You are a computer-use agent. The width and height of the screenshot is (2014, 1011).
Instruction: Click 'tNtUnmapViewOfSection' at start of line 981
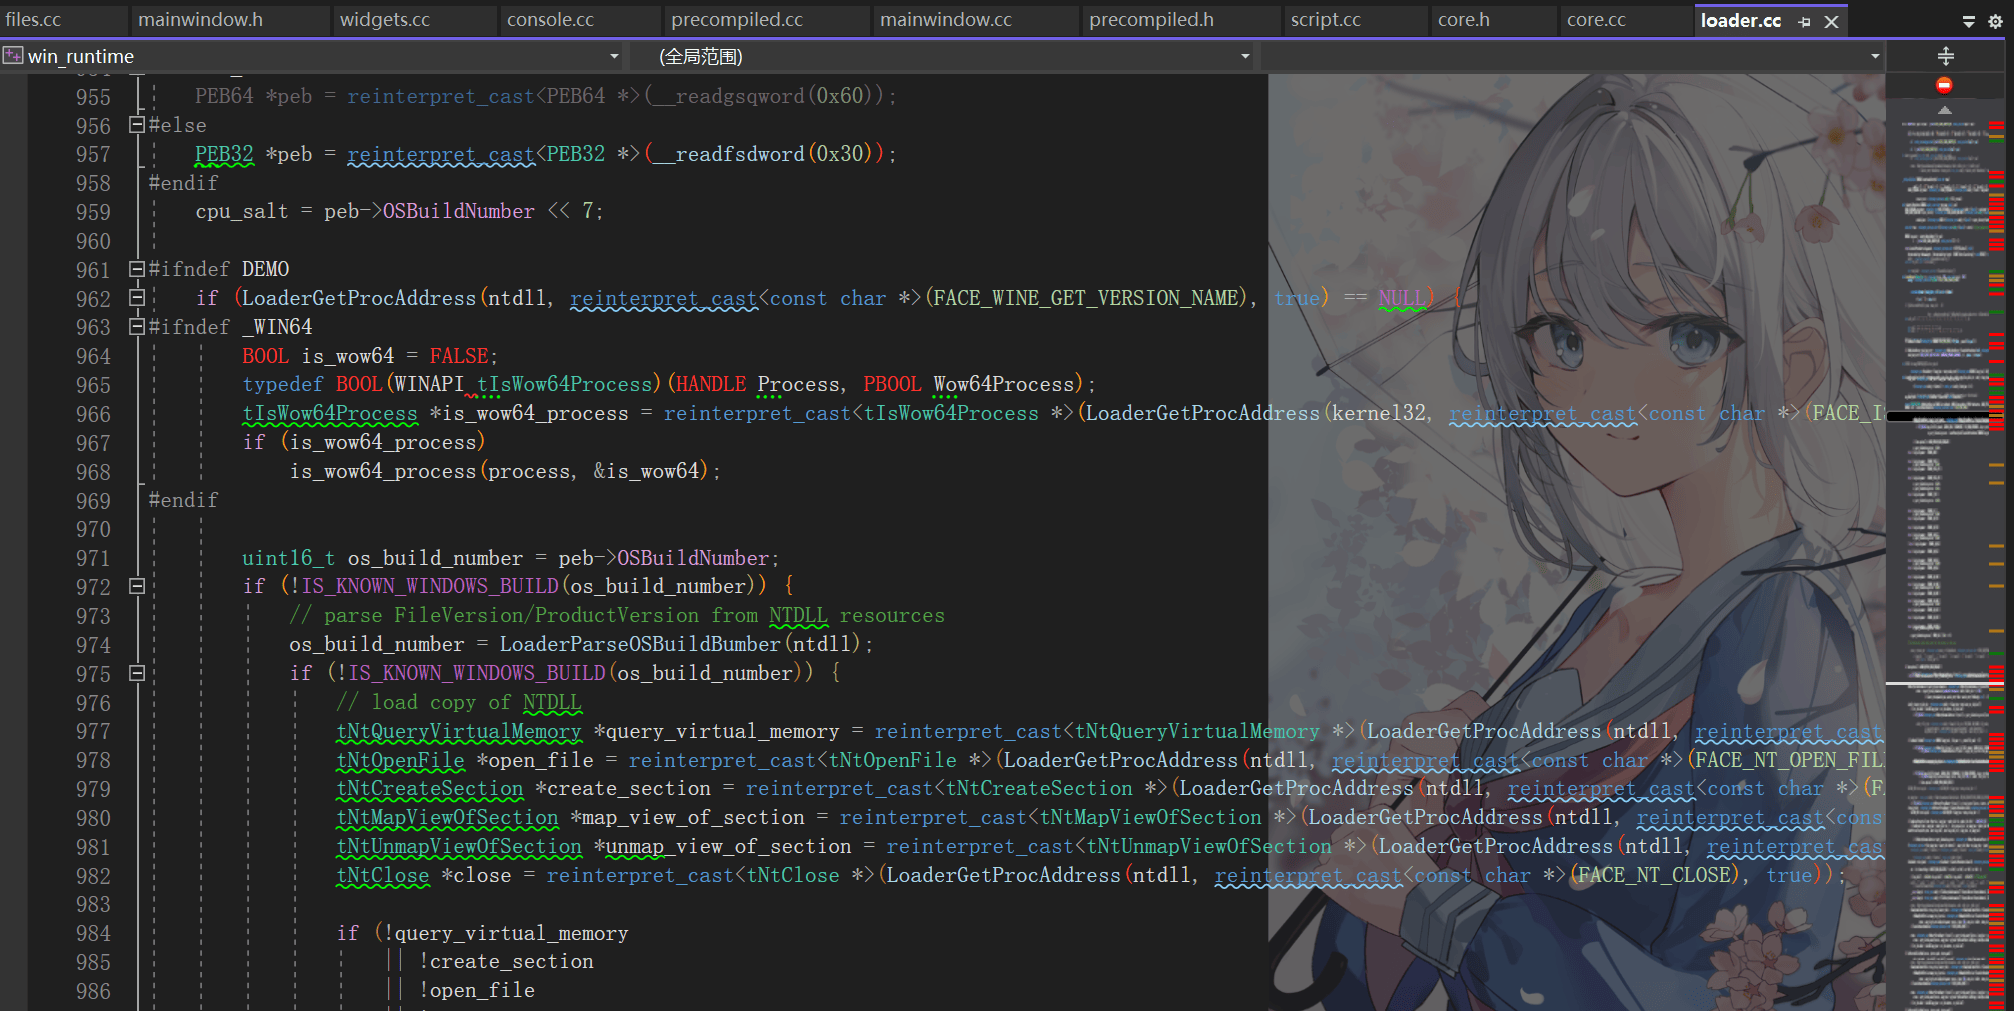(x=459, y=846)
